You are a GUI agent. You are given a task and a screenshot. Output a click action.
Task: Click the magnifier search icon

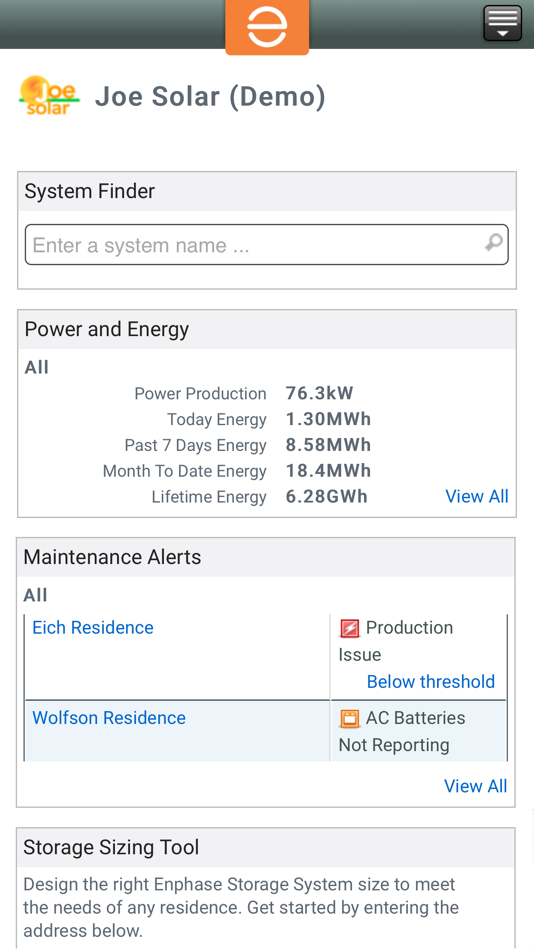click(494, 243)
